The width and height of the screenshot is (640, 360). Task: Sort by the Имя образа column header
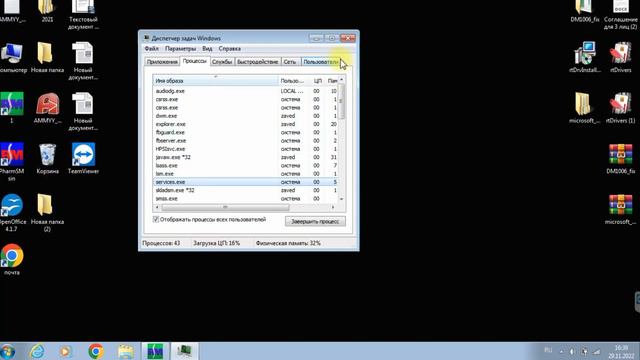coord(216,81)
